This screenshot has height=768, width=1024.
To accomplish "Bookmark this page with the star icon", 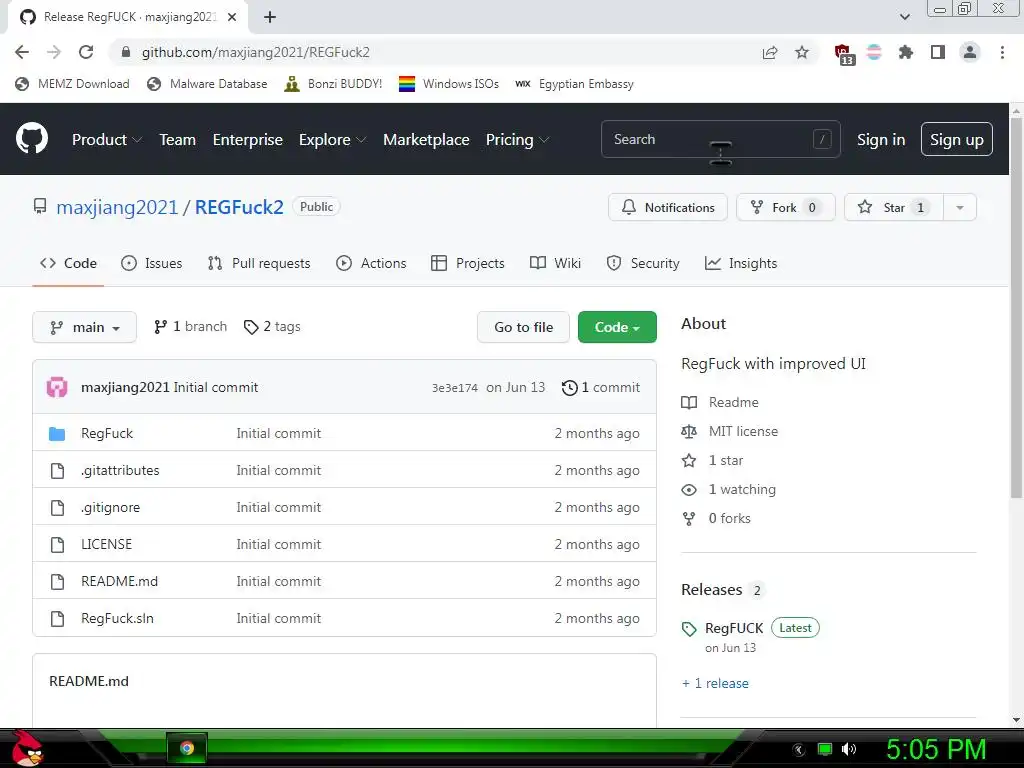I will (x=802, y=52).
